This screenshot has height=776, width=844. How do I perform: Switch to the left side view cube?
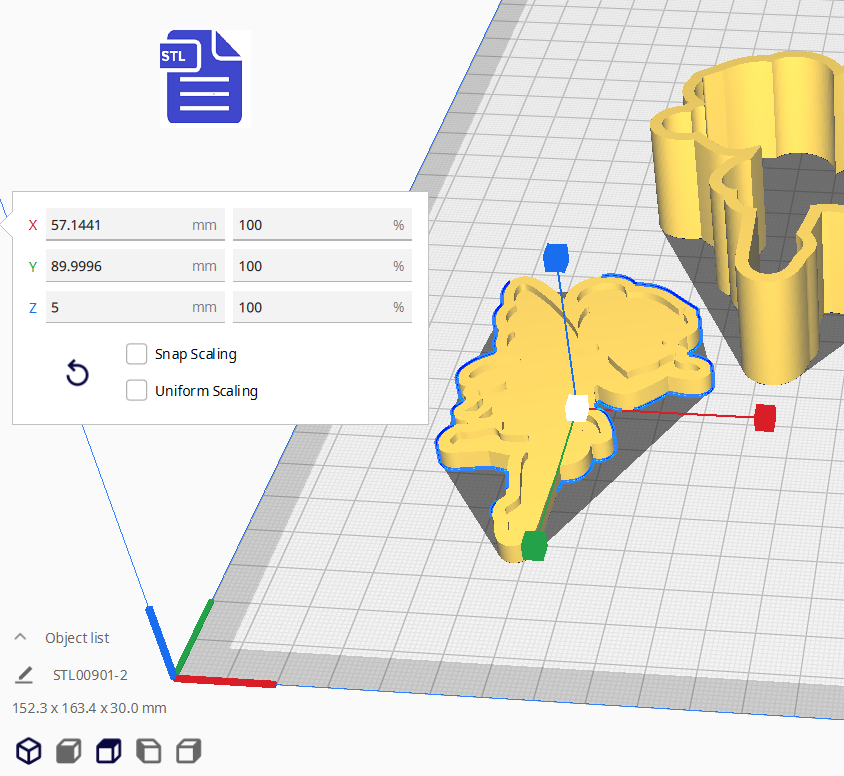[x=148, y=750]
